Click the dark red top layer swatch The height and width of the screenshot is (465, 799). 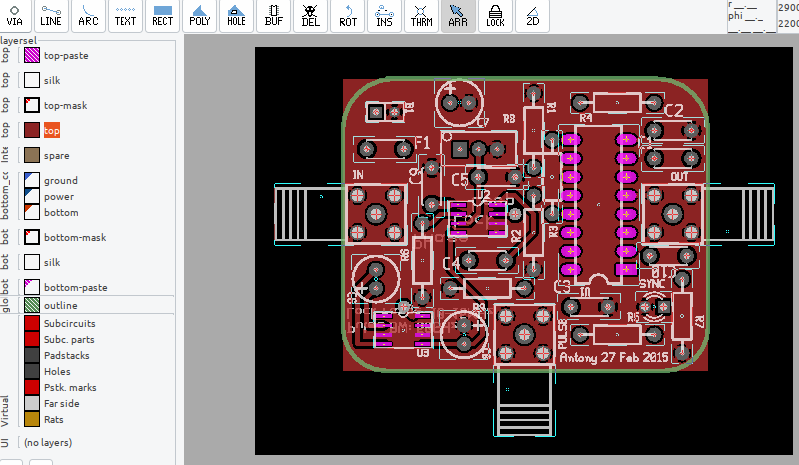click(x=32, y=130)
